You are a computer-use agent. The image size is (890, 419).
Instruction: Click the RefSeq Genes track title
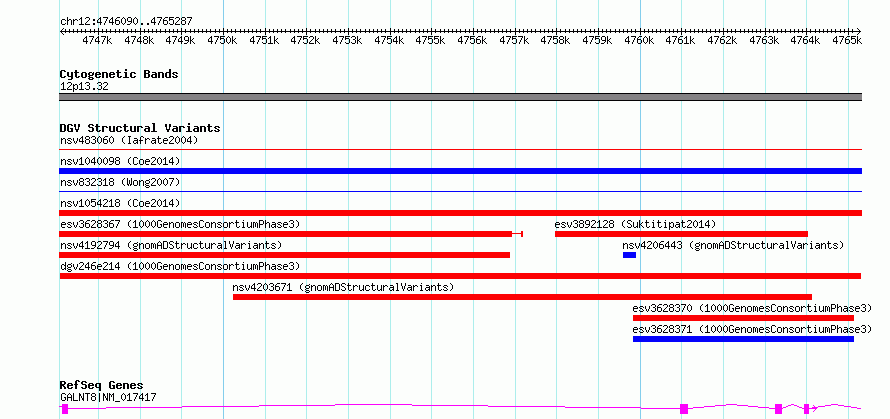click(101, 386)
